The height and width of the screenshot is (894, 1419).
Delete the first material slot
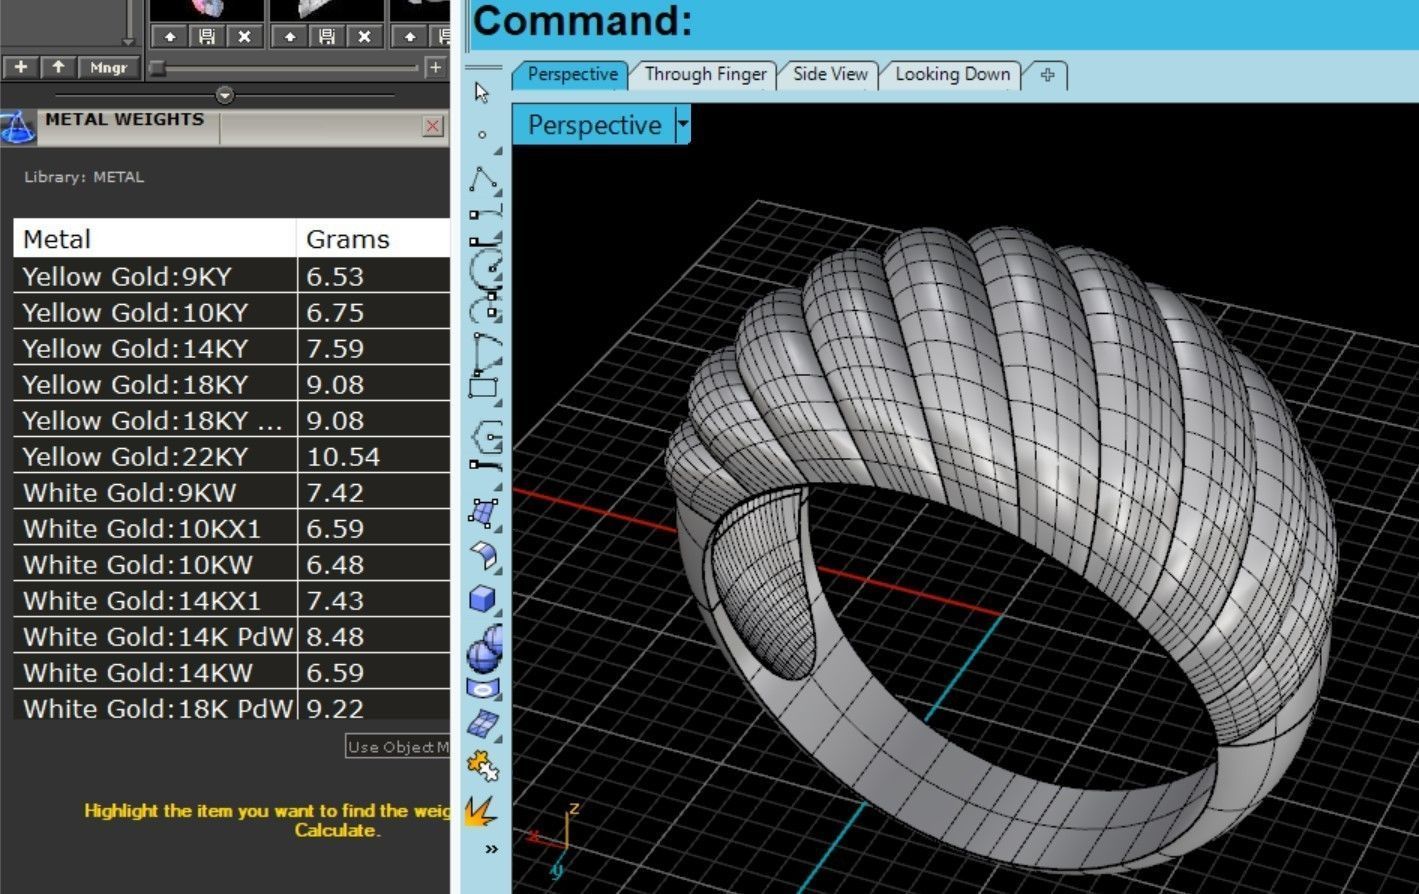244,37
